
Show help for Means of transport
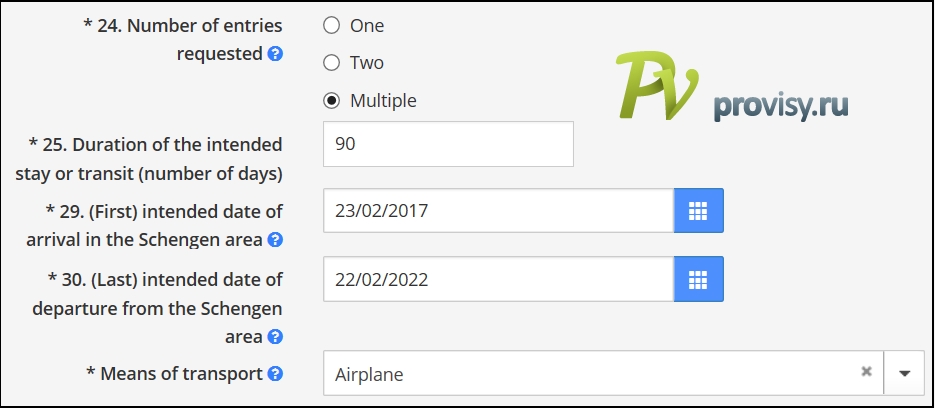pyautogui.click(x=275, y=374)
